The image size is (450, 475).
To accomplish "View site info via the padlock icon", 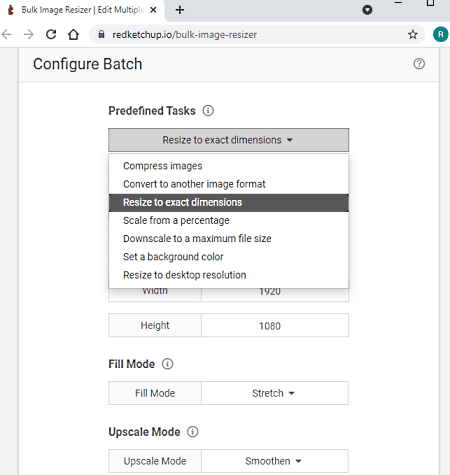I will point(101,34).
